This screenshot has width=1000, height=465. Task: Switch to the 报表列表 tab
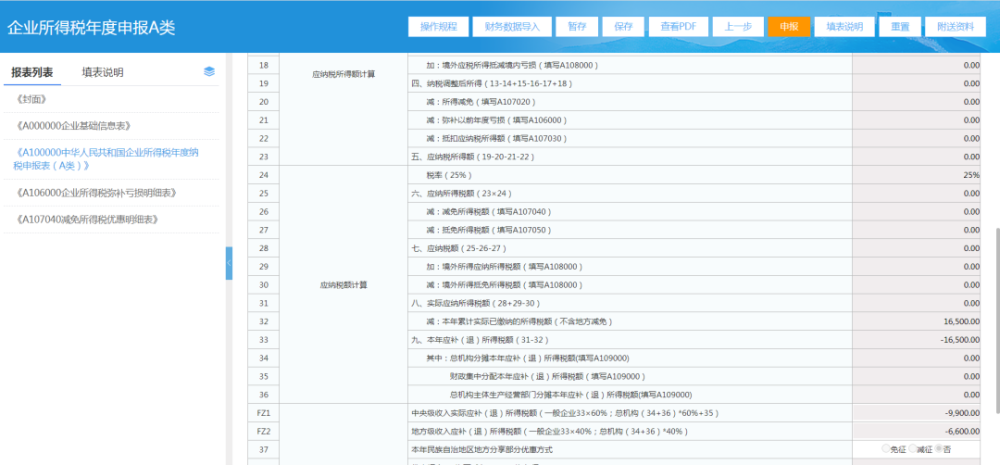coord(32,73)
